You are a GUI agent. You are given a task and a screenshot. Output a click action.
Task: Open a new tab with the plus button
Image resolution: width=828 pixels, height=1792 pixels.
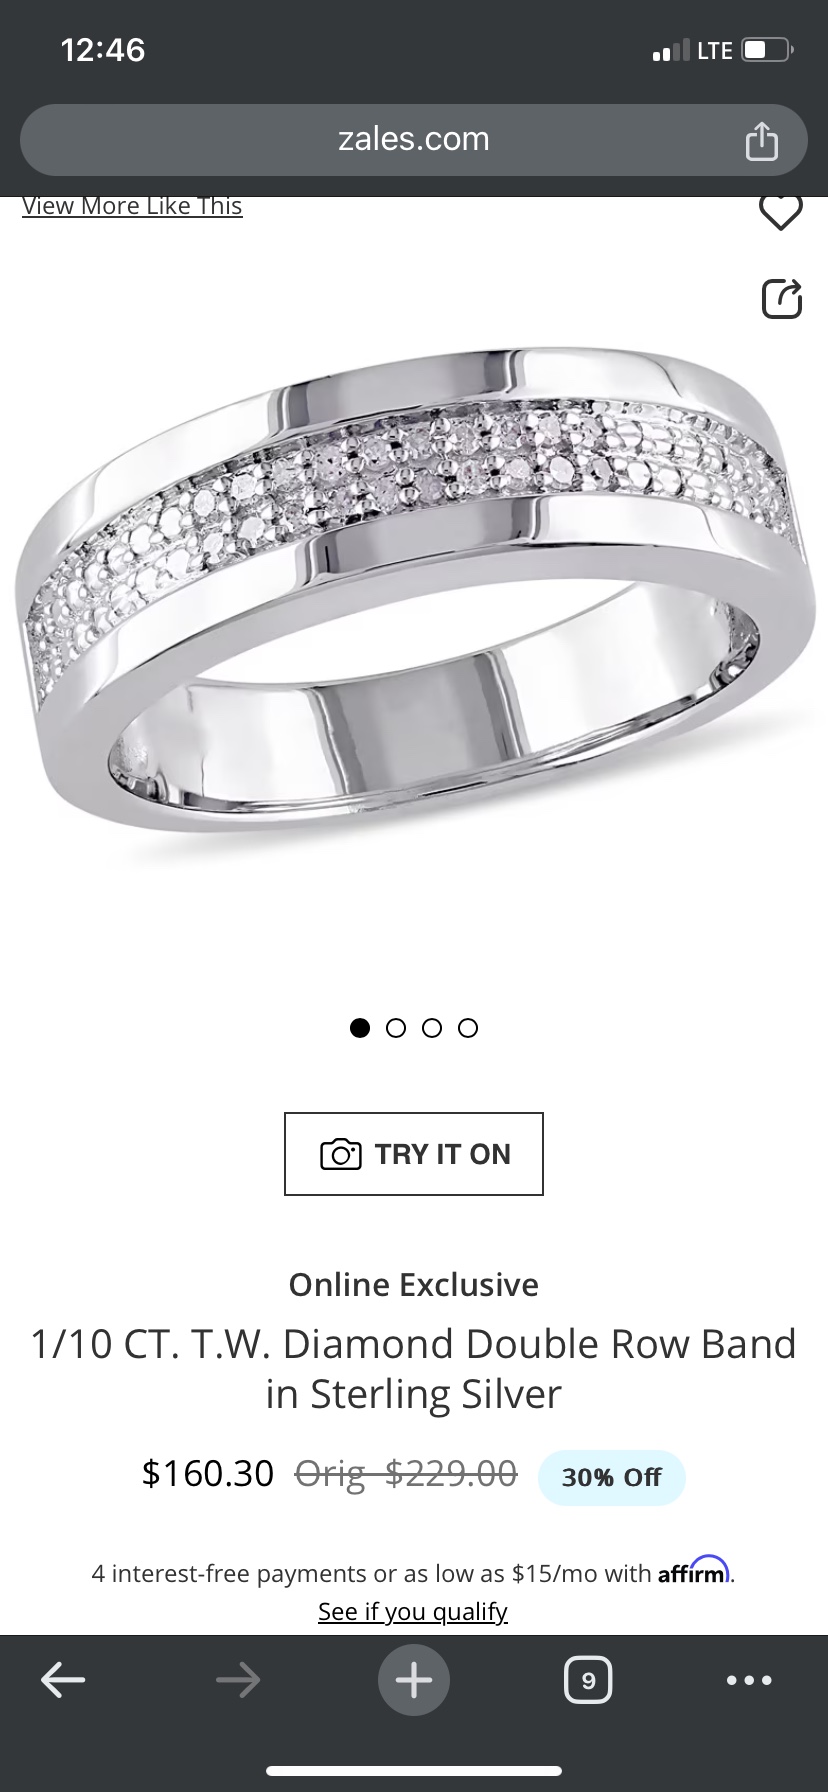[414, 1680]
